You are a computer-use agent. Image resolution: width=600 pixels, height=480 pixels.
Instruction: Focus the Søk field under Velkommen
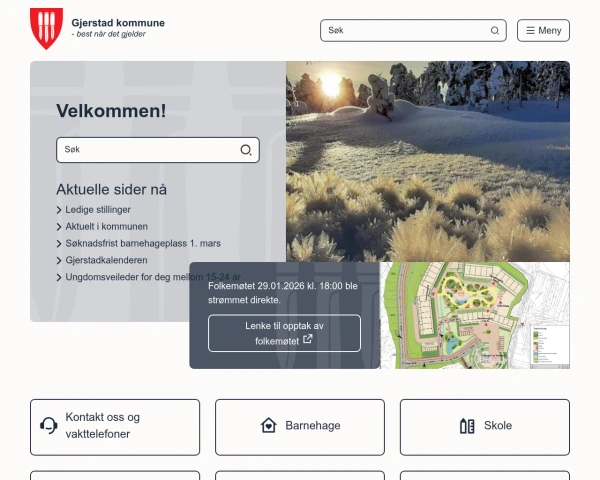click(x=145, y=150)
